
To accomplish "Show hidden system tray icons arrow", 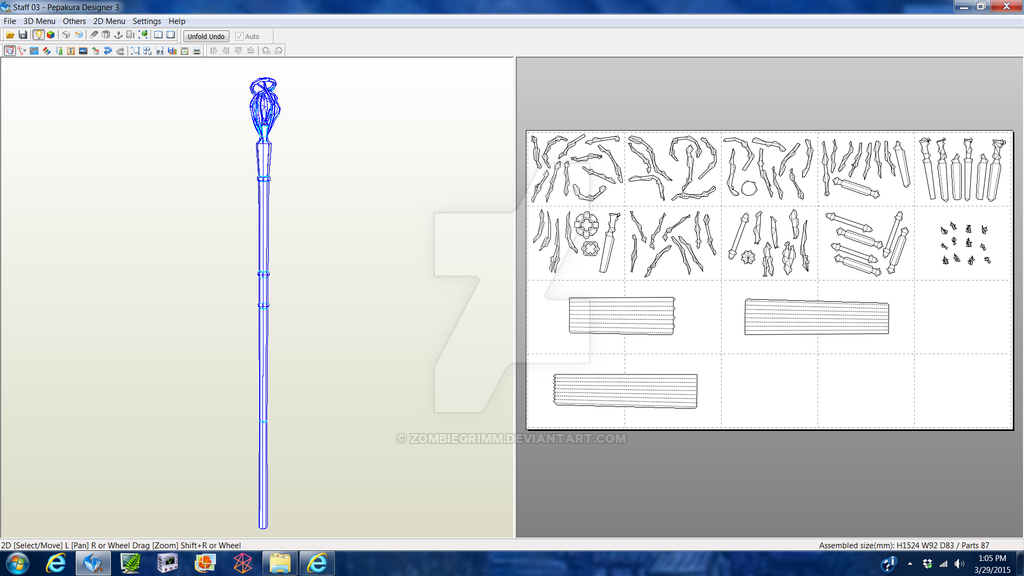I will coord(910,564).
